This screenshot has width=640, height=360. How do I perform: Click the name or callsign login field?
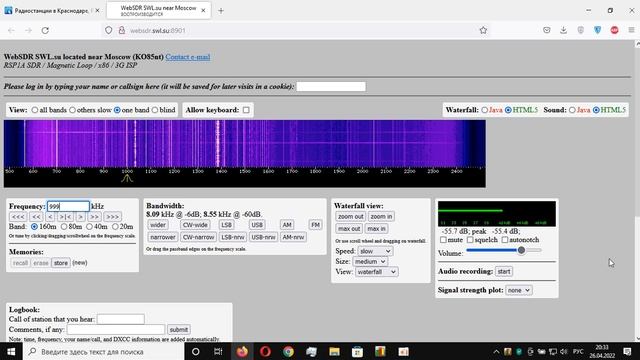point(331,87)
